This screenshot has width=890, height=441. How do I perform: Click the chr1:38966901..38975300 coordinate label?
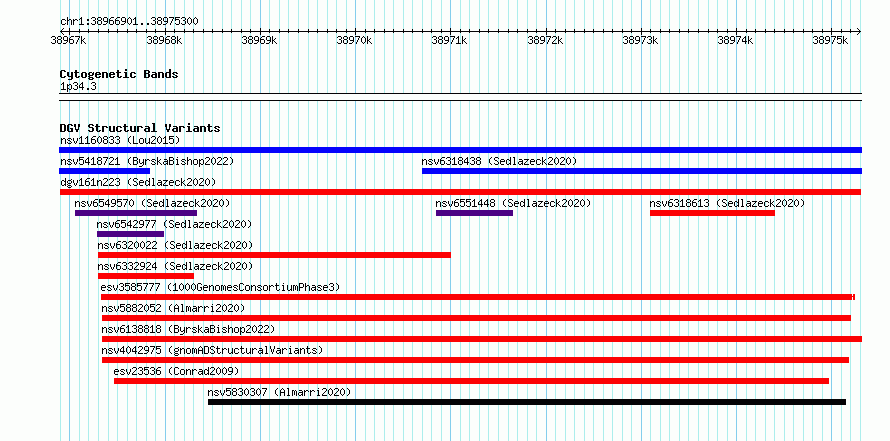(129, 21)
